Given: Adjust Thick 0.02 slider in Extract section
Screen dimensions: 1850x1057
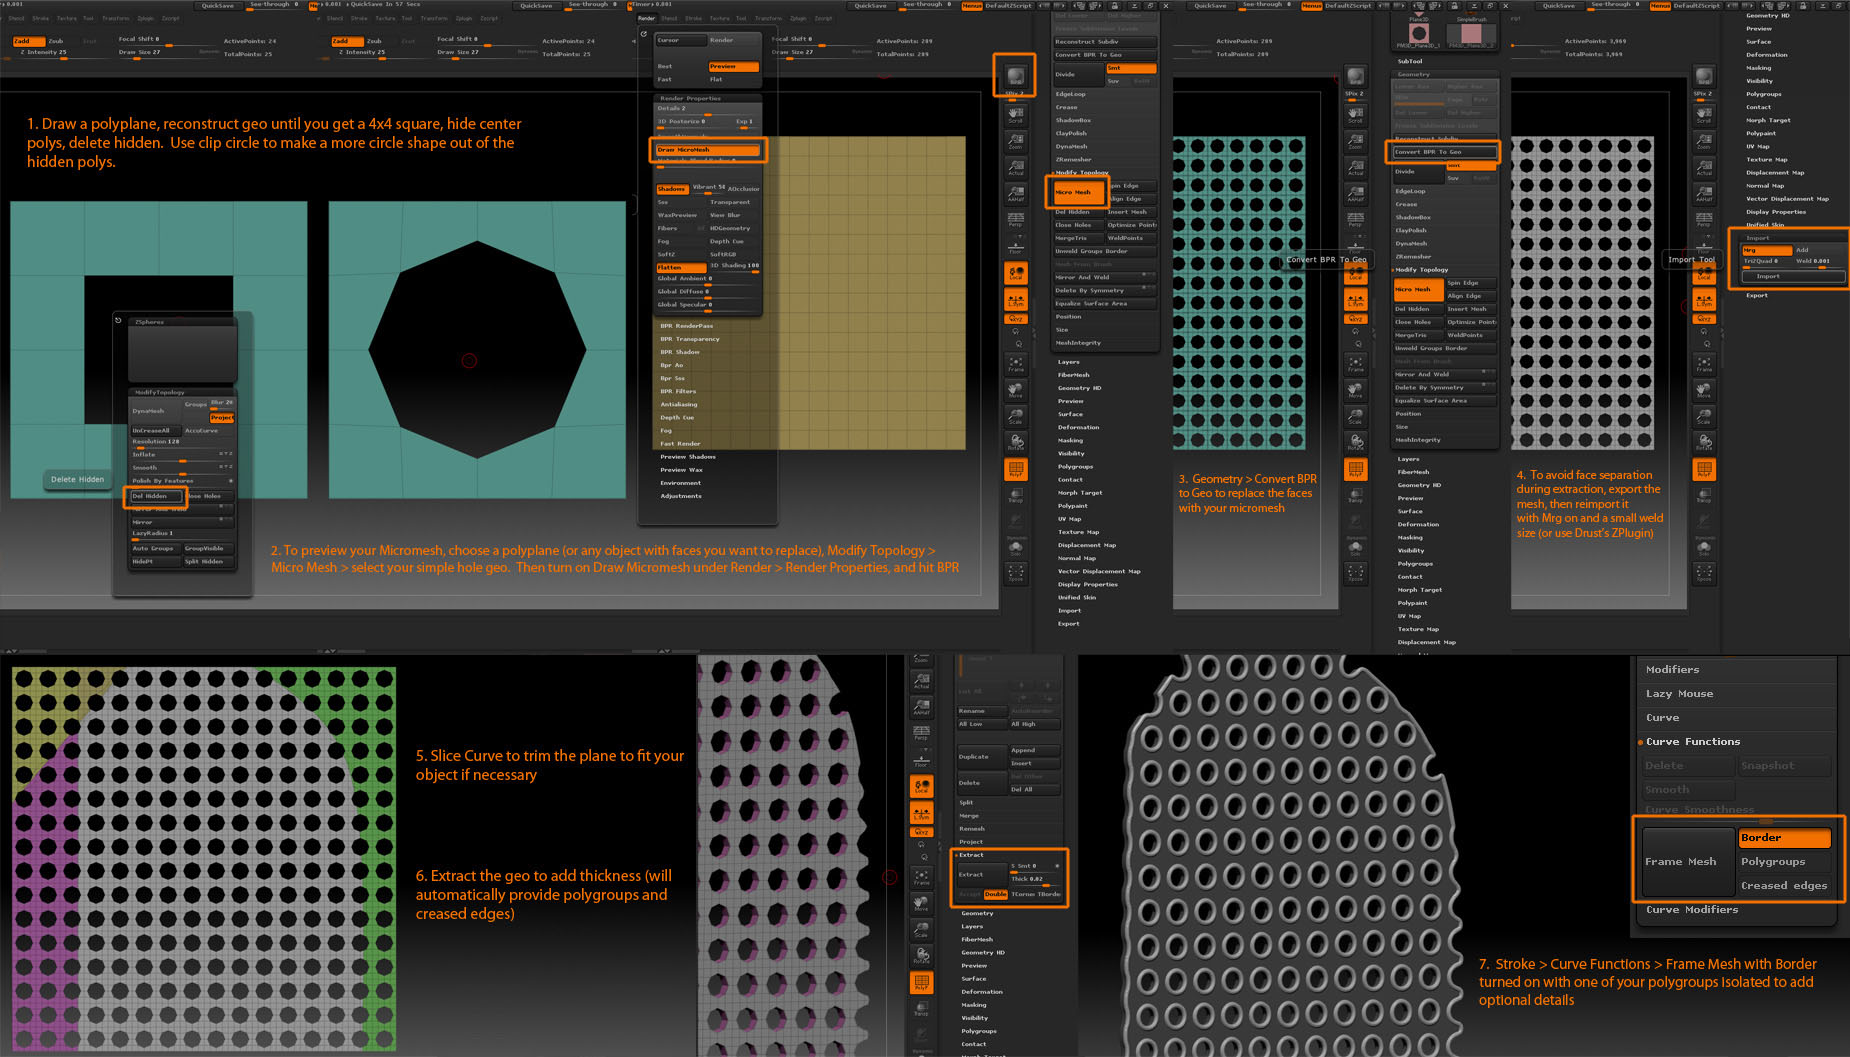Looking at the screenshot, I should (1035, 879).
